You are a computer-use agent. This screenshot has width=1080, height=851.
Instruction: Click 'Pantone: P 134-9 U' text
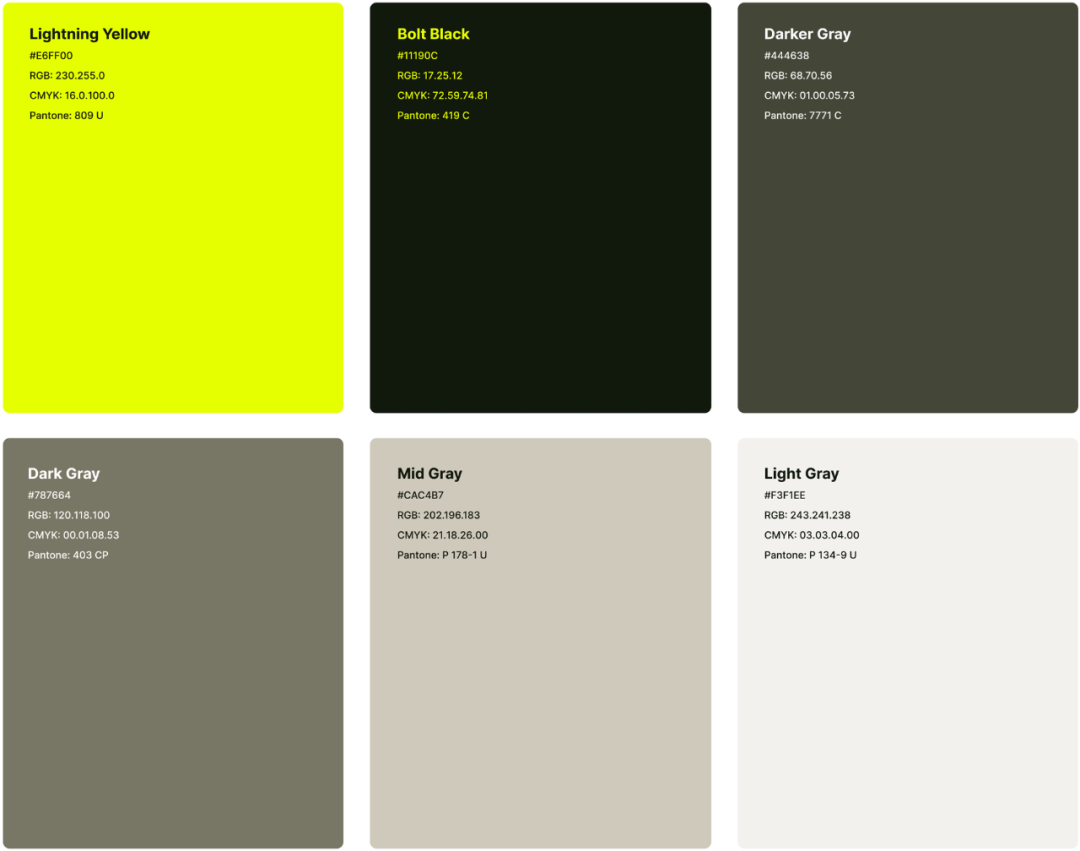[x=810, y=555]
